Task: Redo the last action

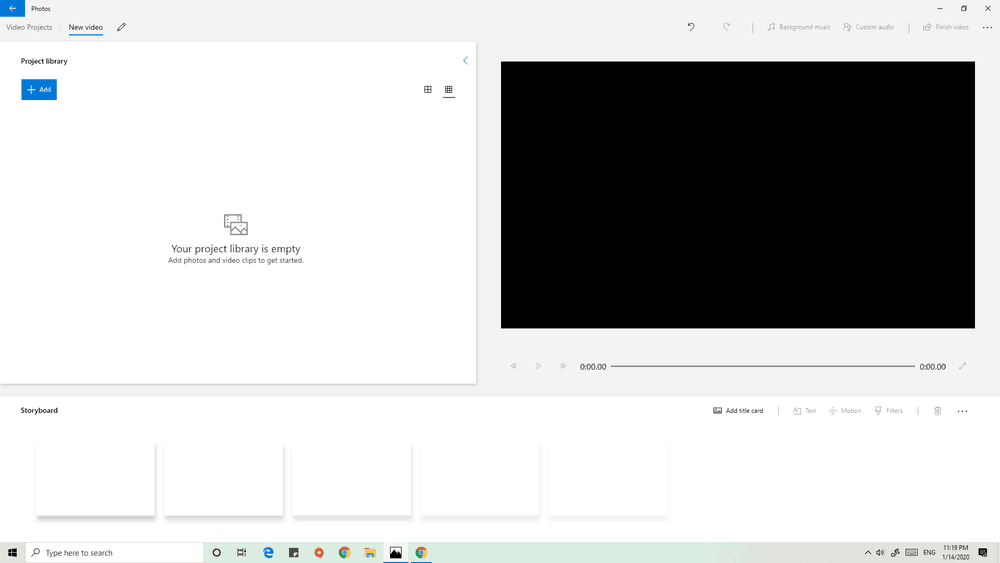Action: point(726,27)
